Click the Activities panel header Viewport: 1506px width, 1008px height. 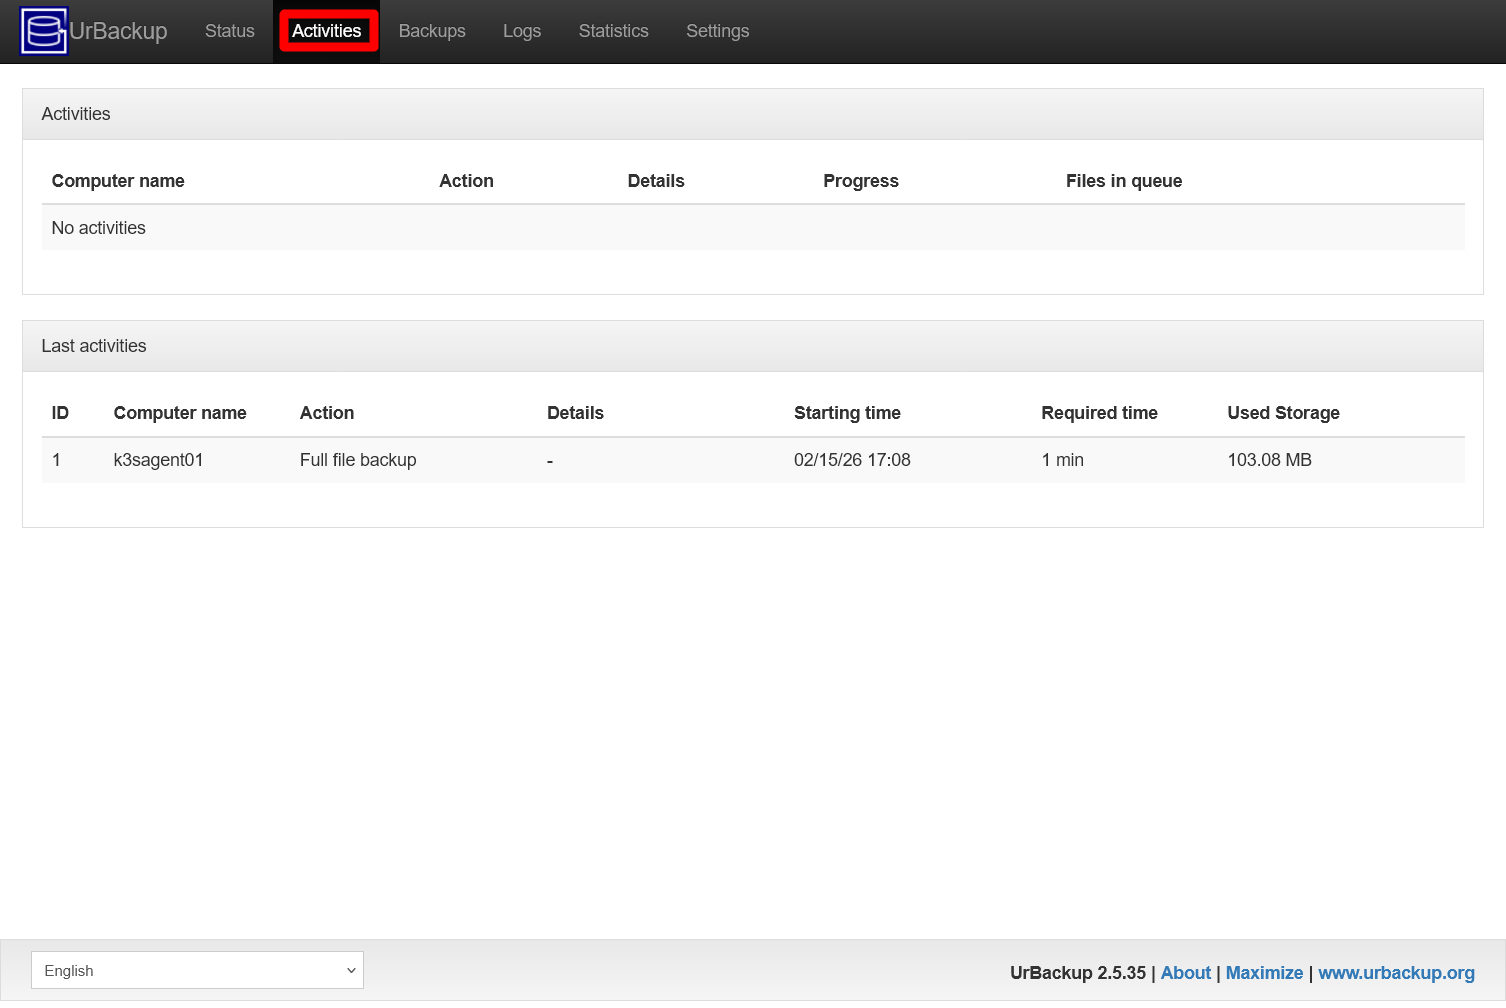click(x=76, y=113)
